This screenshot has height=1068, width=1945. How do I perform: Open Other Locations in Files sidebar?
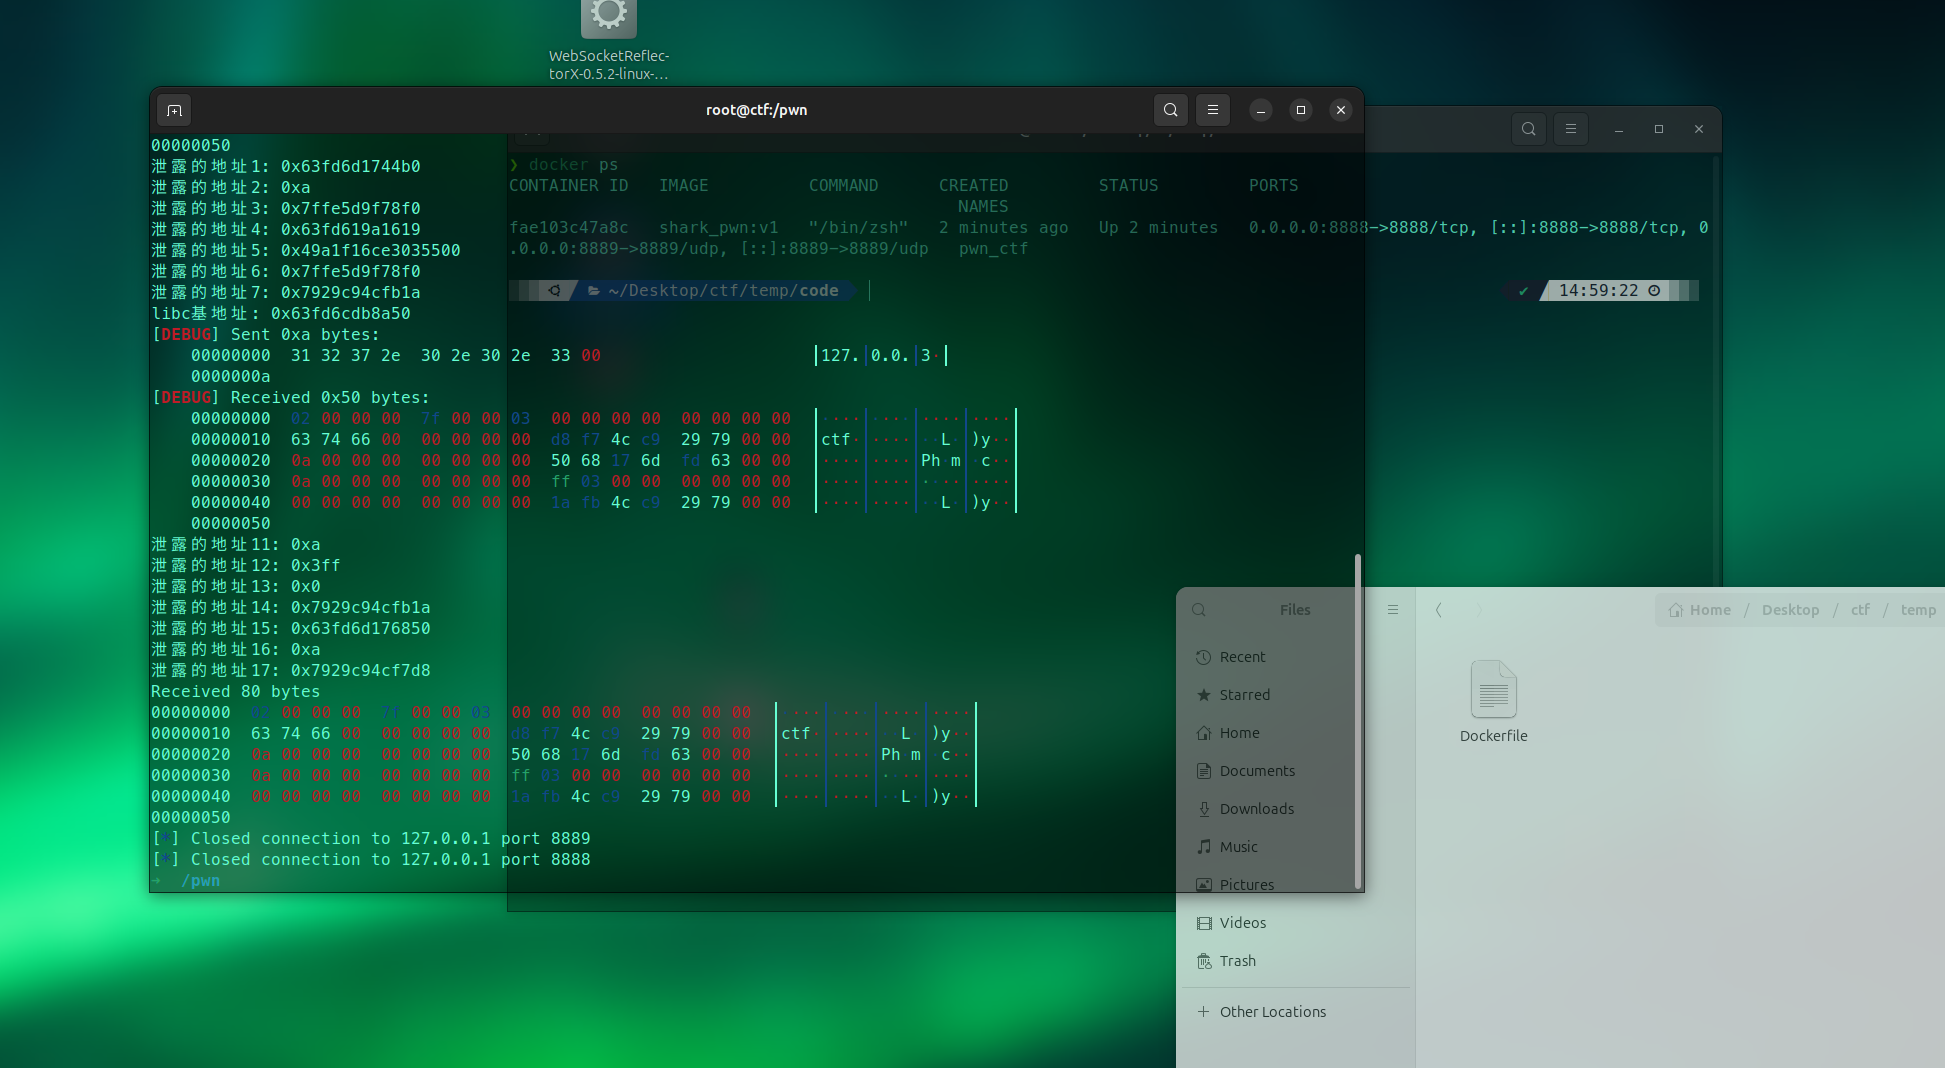1296,1012
